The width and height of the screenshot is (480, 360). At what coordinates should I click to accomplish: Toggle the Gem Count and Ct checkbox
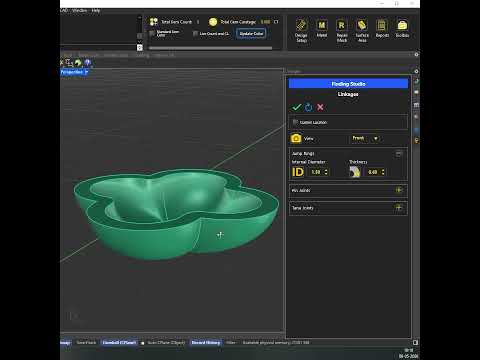(196, 33)
